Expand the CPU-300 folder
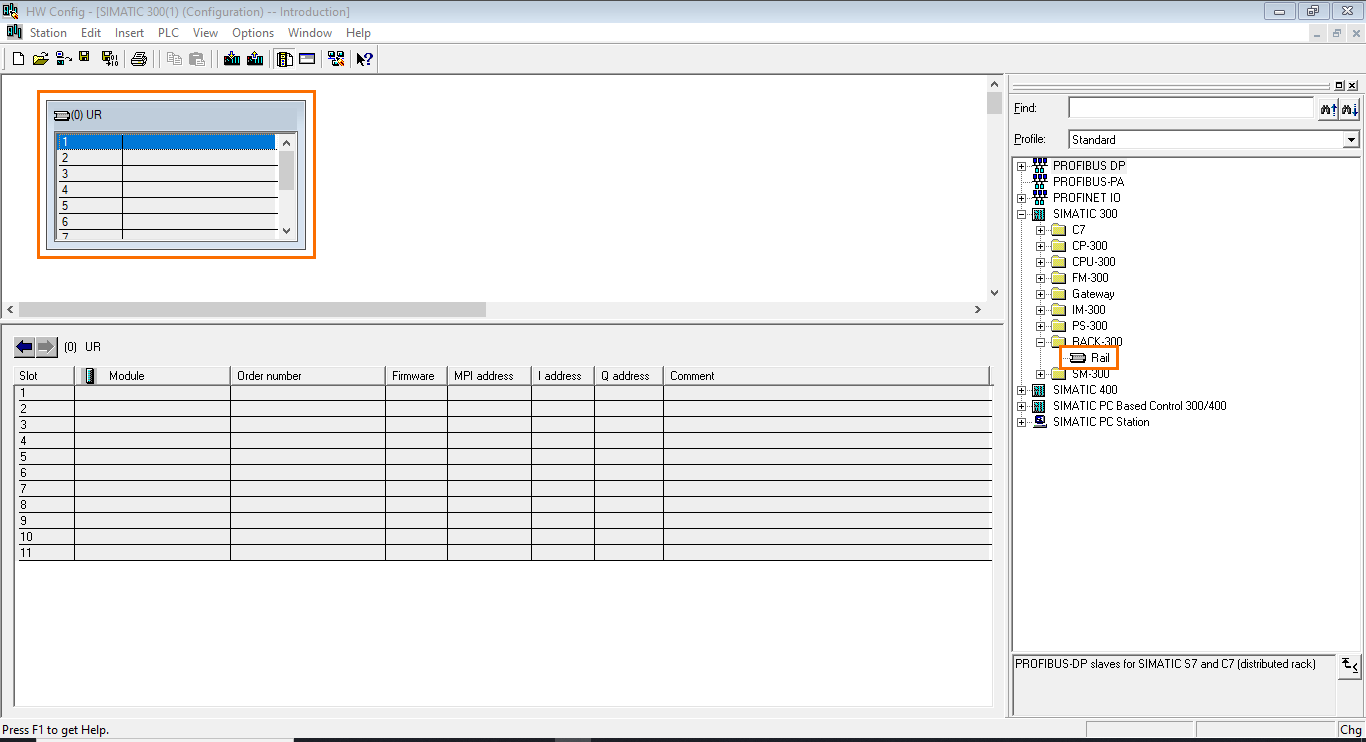 1040,261
